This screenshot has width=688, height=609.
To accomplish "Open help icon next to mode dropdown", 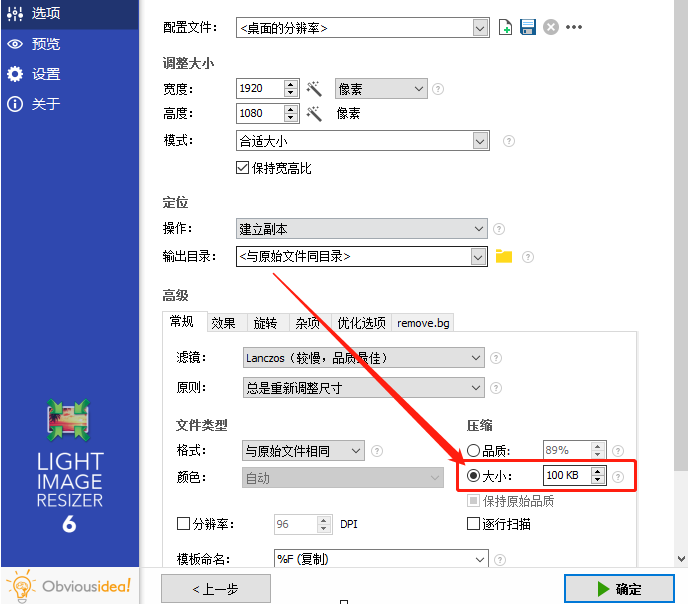I will 509,141.
